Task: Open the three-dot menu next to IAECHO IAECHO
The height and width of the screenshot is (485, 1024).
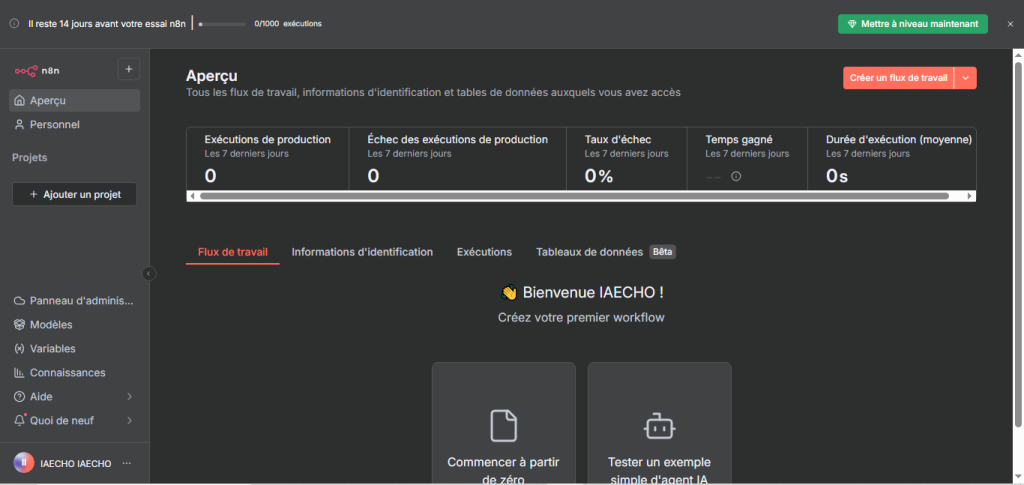Action: tap(127, 463)
